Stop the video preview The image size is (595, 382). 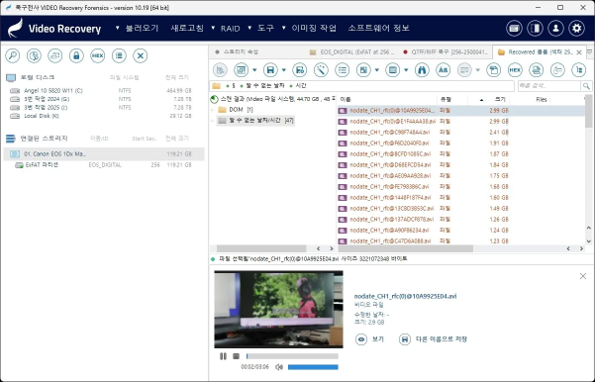point(236,356)
